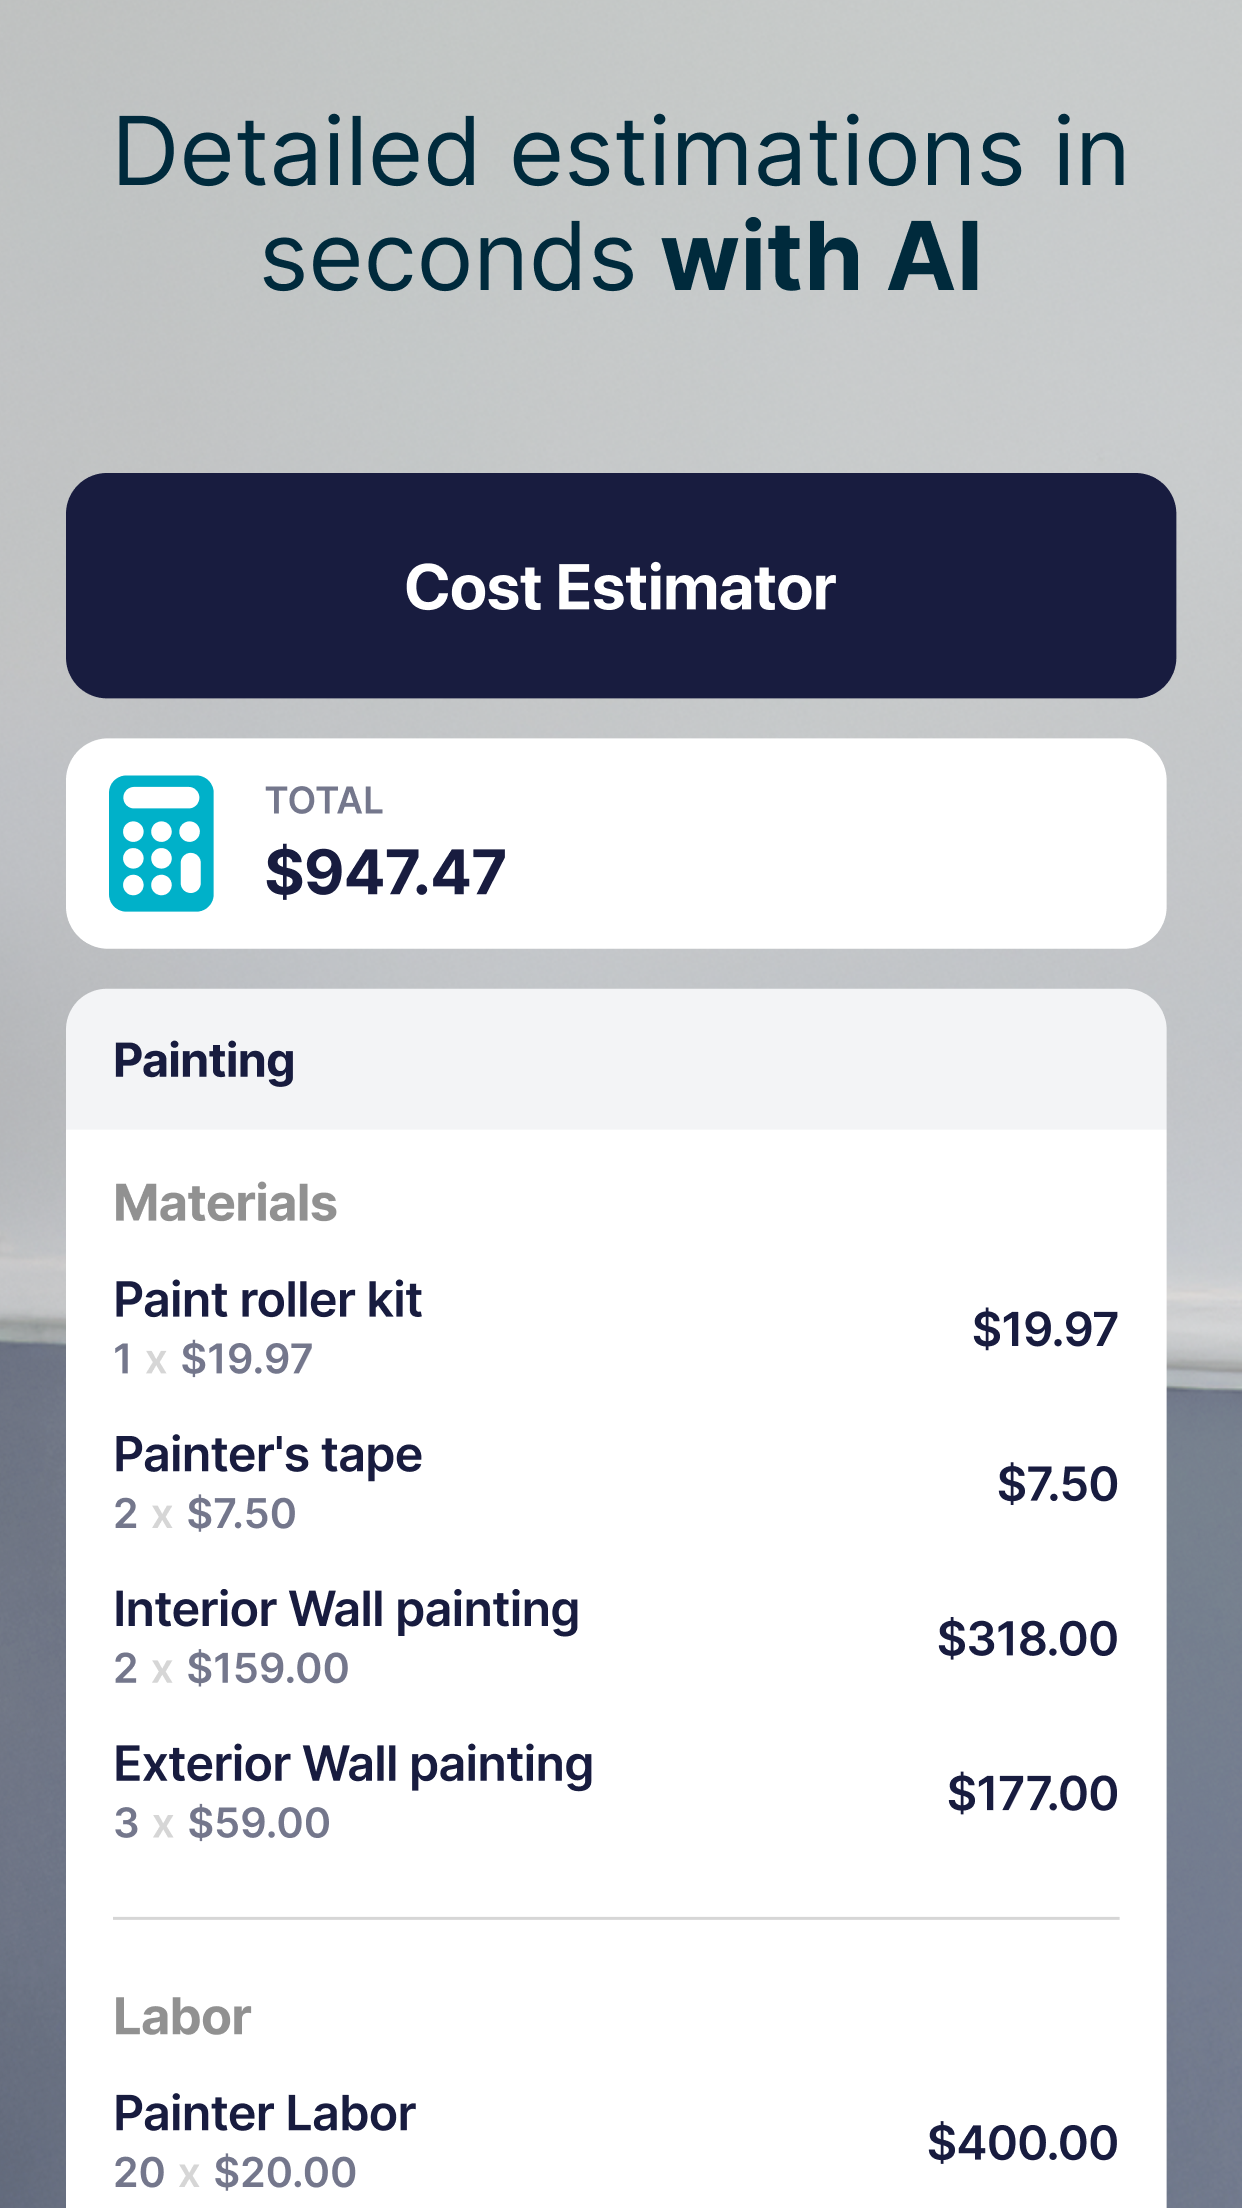The height and width of the screenshot is (2208, 1242).
Task: Select the Paint roller kit item
Action: [267, 1300]
